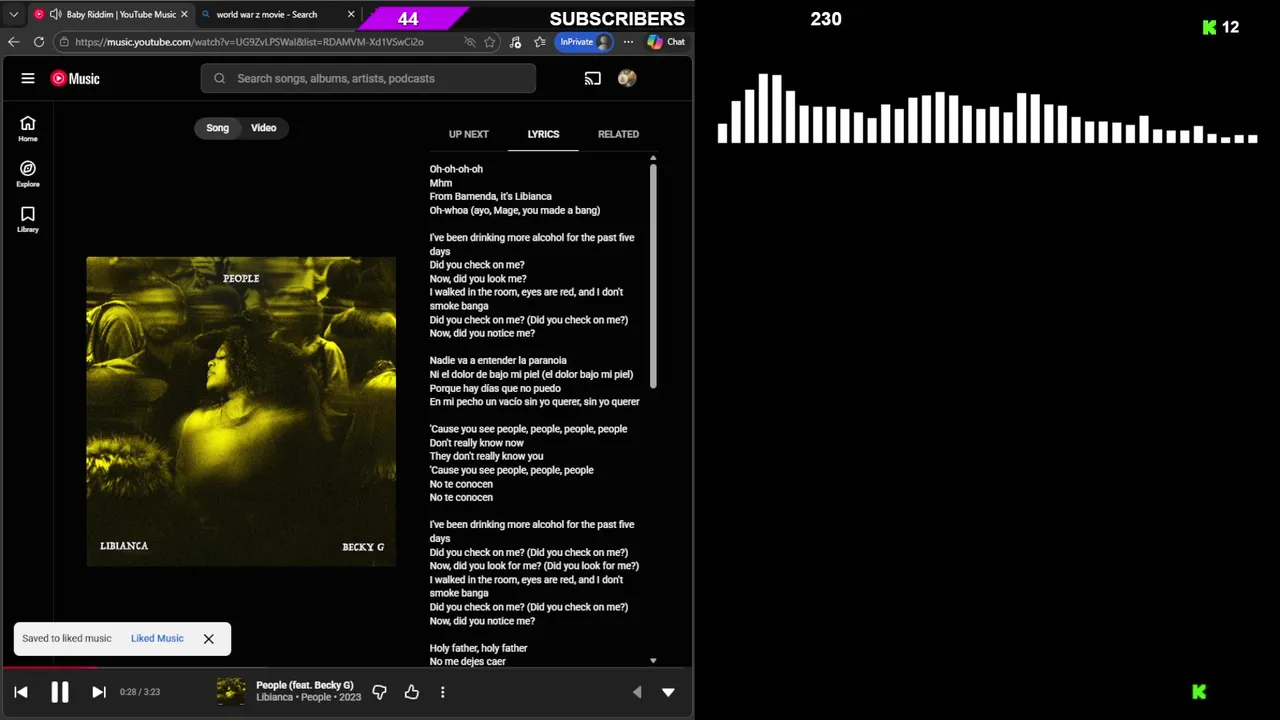Open Library in the sidebar
Screen dimensions: 1280x720
tap(28, 219)
